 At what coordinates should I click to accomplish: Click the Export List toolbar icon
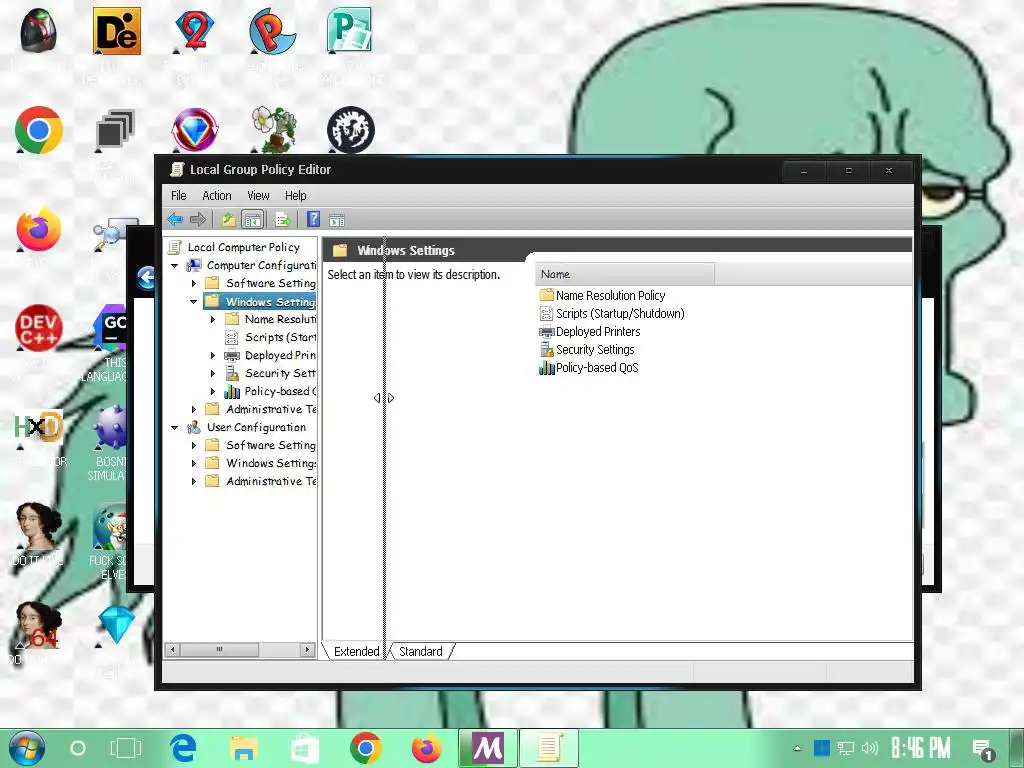(x=283, y=219)
